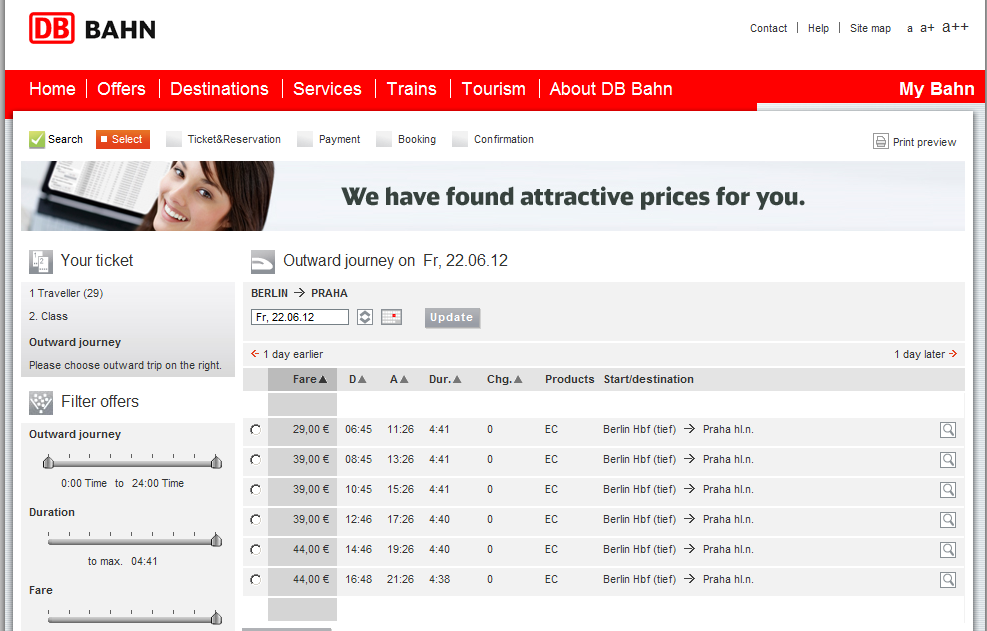
Task: Open the Offers menu
Action: click(121, 89)
